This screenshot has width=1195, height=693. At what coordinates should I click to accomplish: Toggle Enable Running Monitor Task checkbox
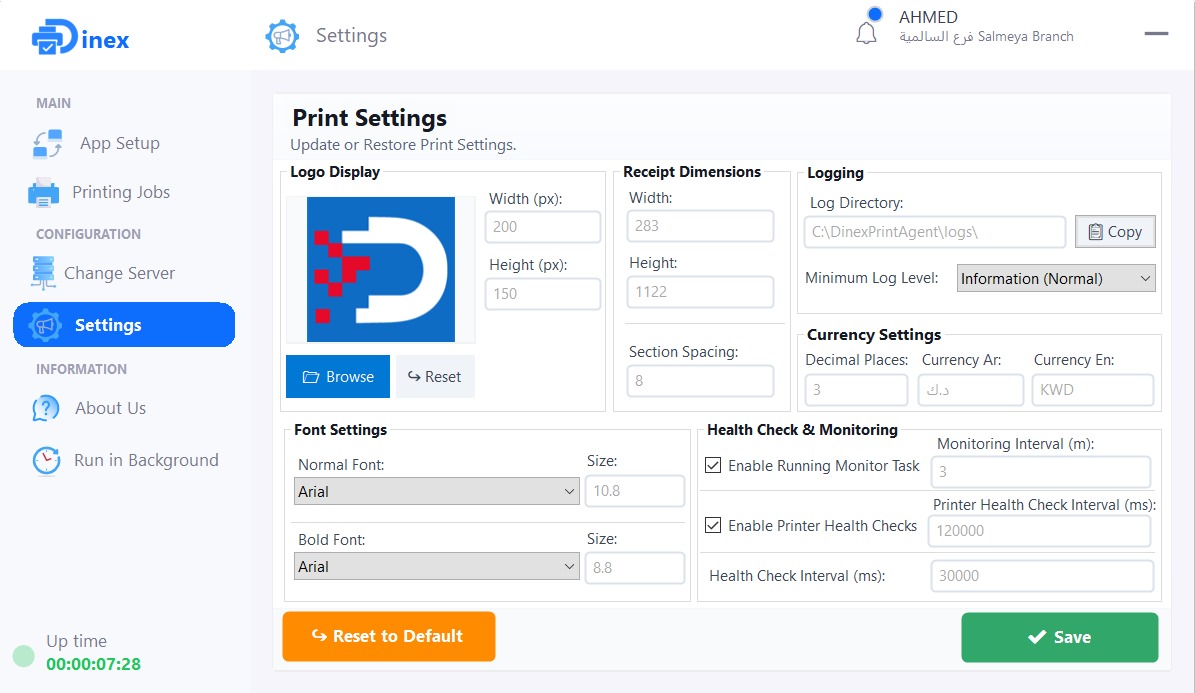713,465
